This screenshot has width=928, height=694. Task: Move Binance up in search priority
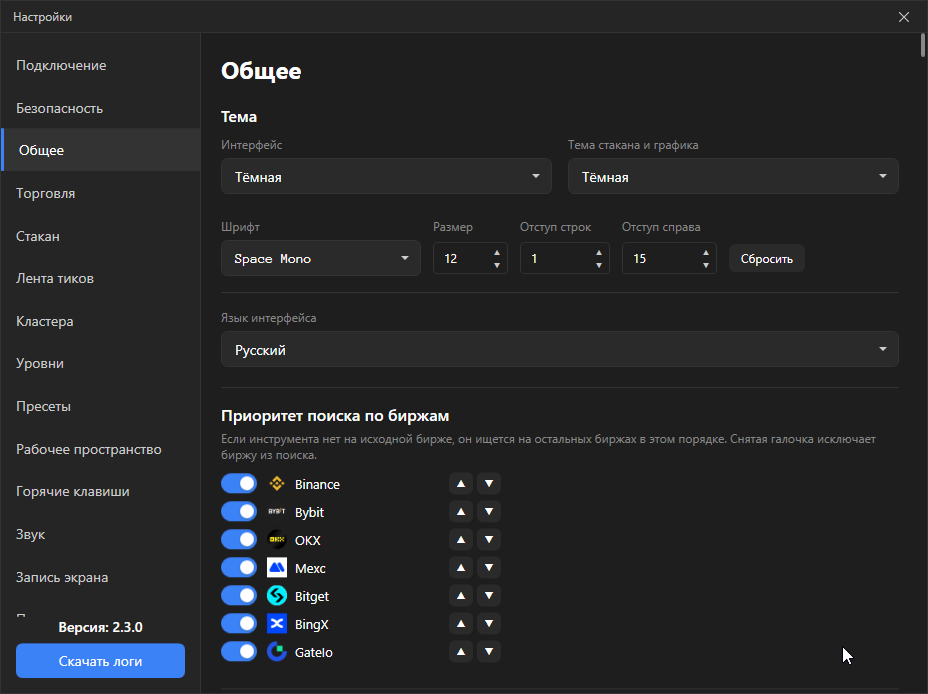[x=460, y=484]
